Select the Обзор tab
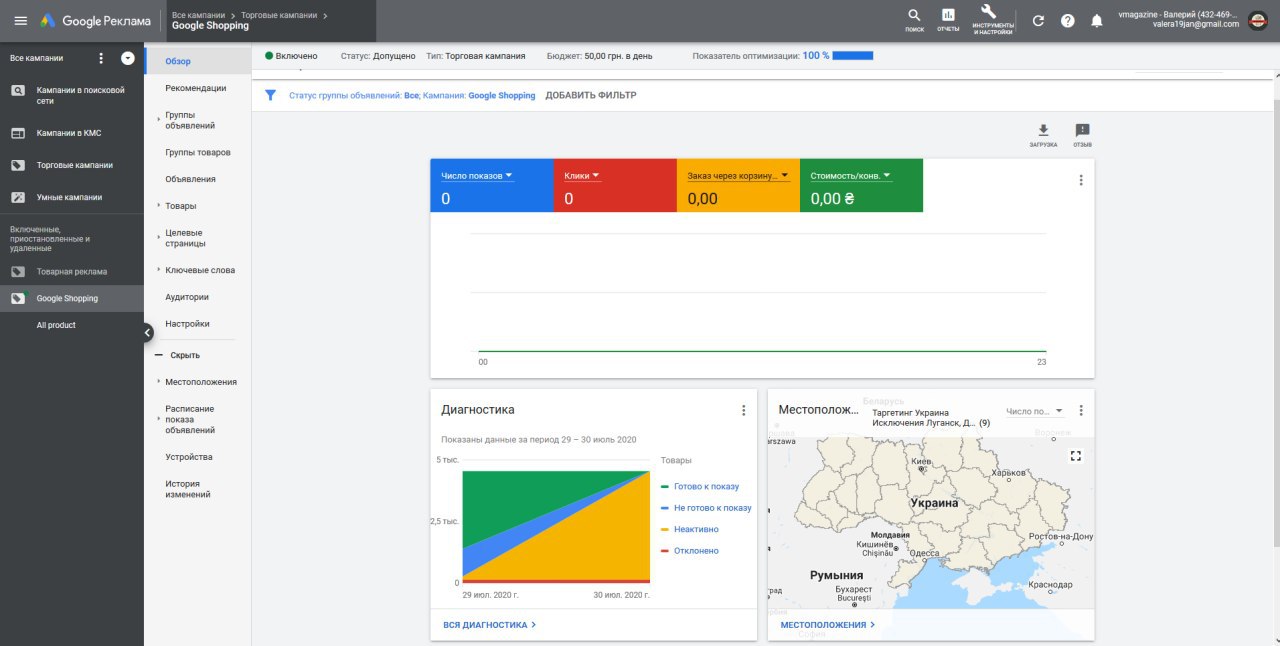The height and width of the screenshot is (646, 1280). point(197,61)
